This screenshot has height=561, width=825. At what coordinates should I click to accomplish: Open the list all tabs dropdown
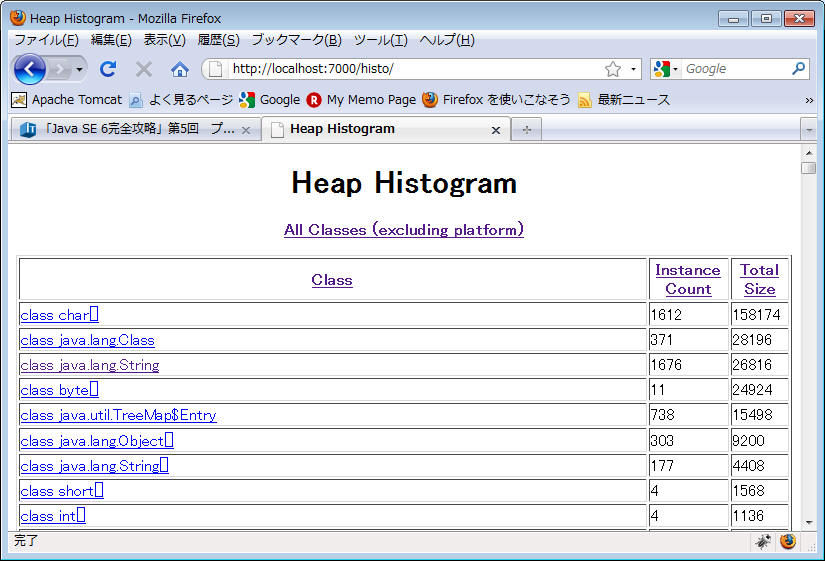(809, 130)
